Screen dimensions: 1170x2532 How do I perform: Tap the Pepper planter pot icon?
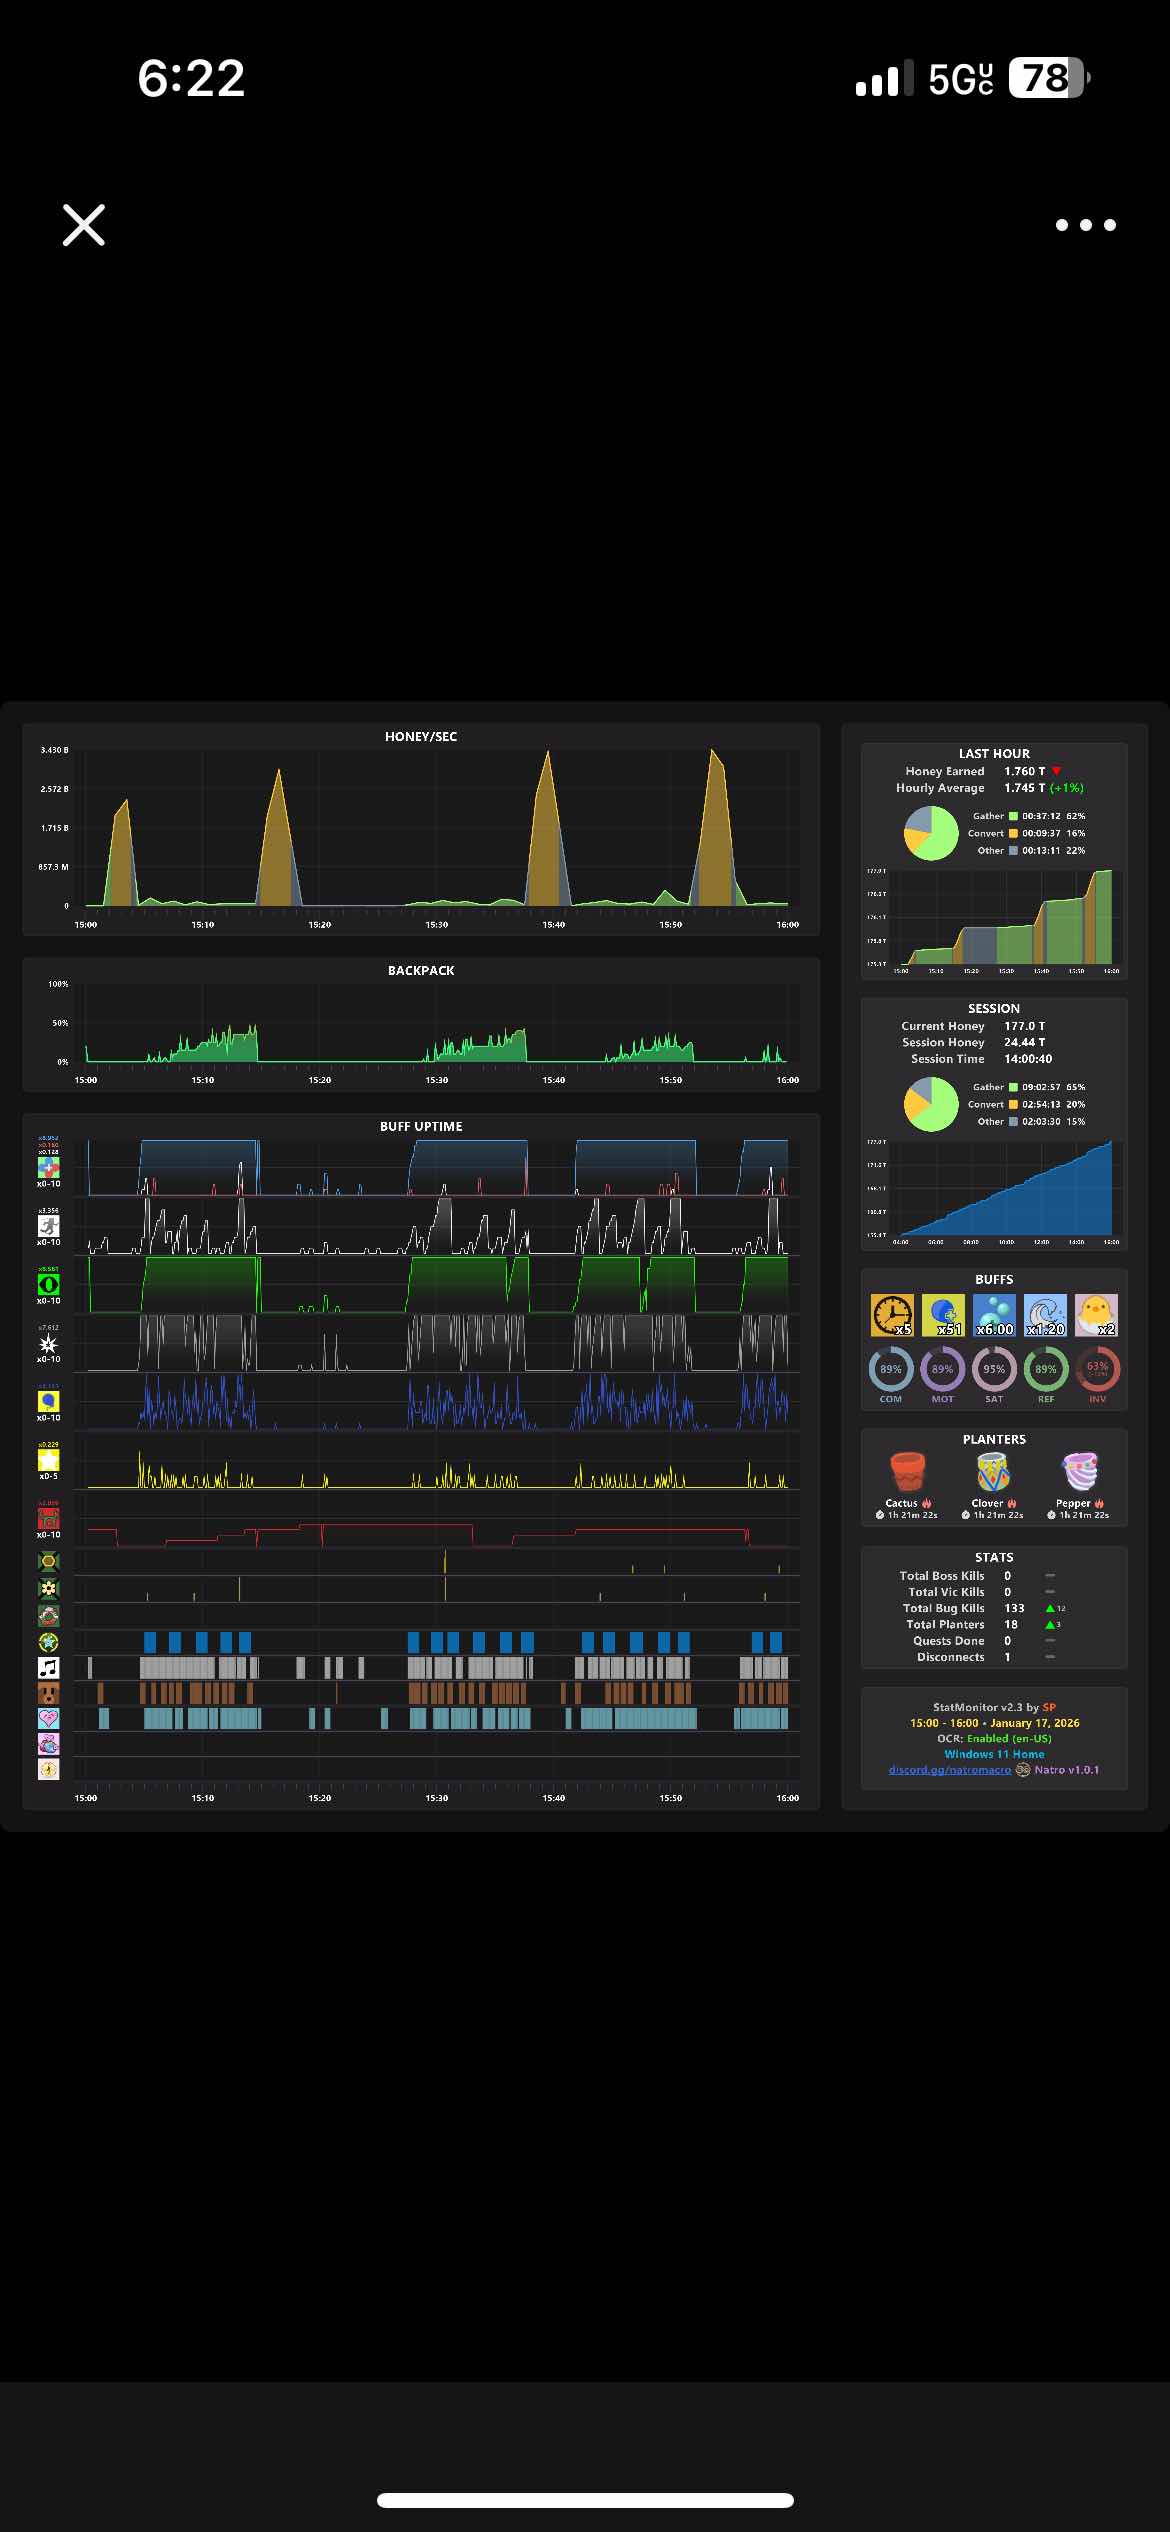(x=1080, y=1473)
